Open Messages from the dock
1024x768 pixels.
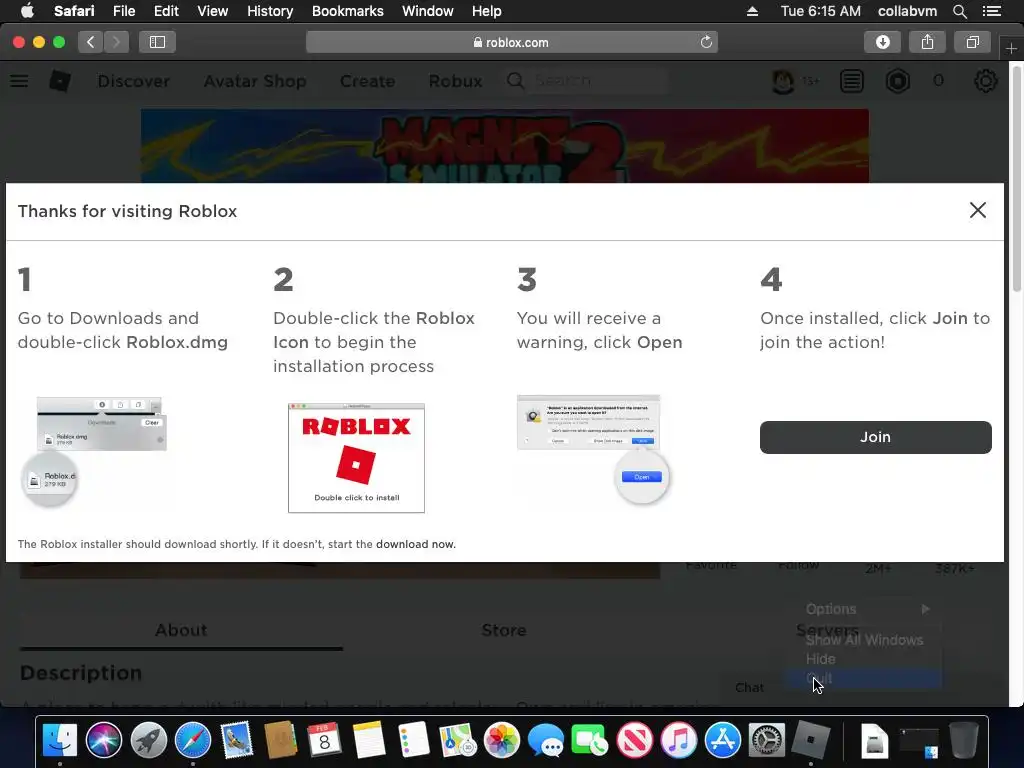(x=546, y=741)
